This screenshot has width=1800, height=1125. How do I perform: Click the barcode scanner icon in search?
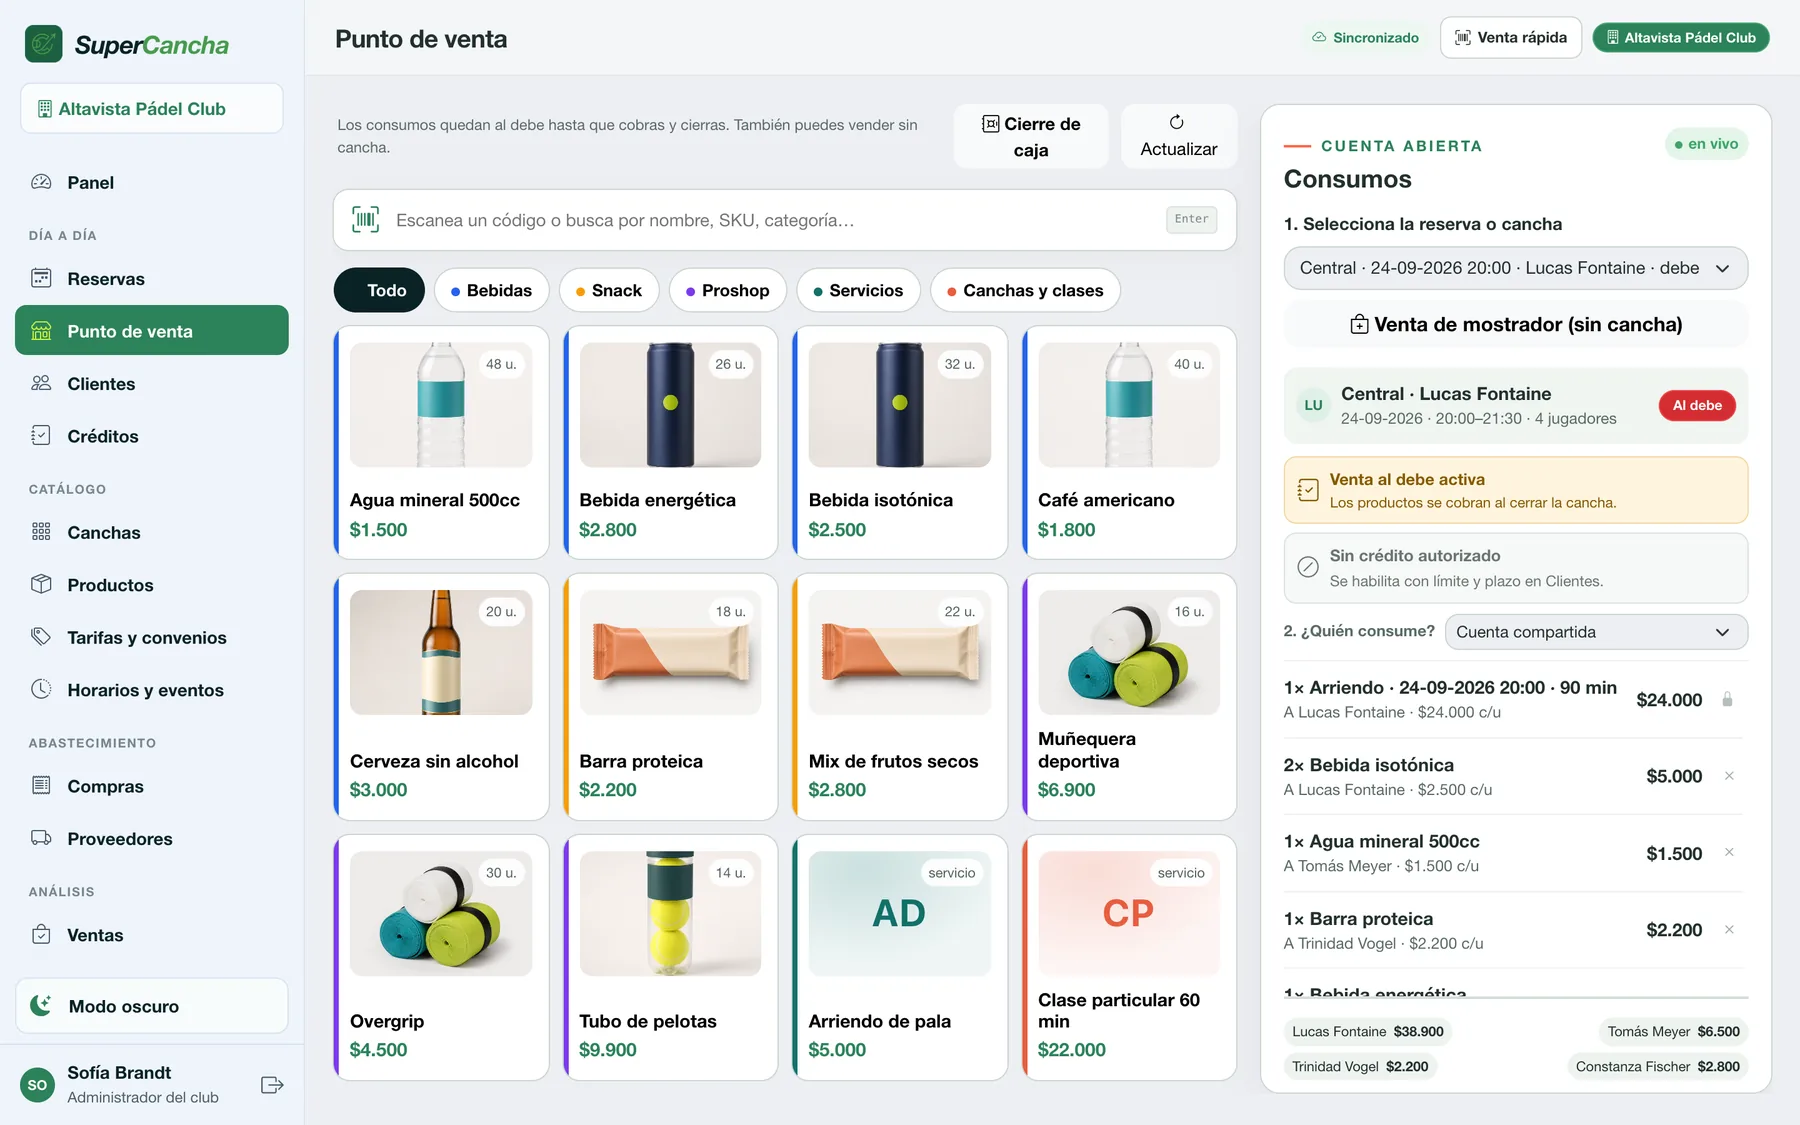[366, 220]
